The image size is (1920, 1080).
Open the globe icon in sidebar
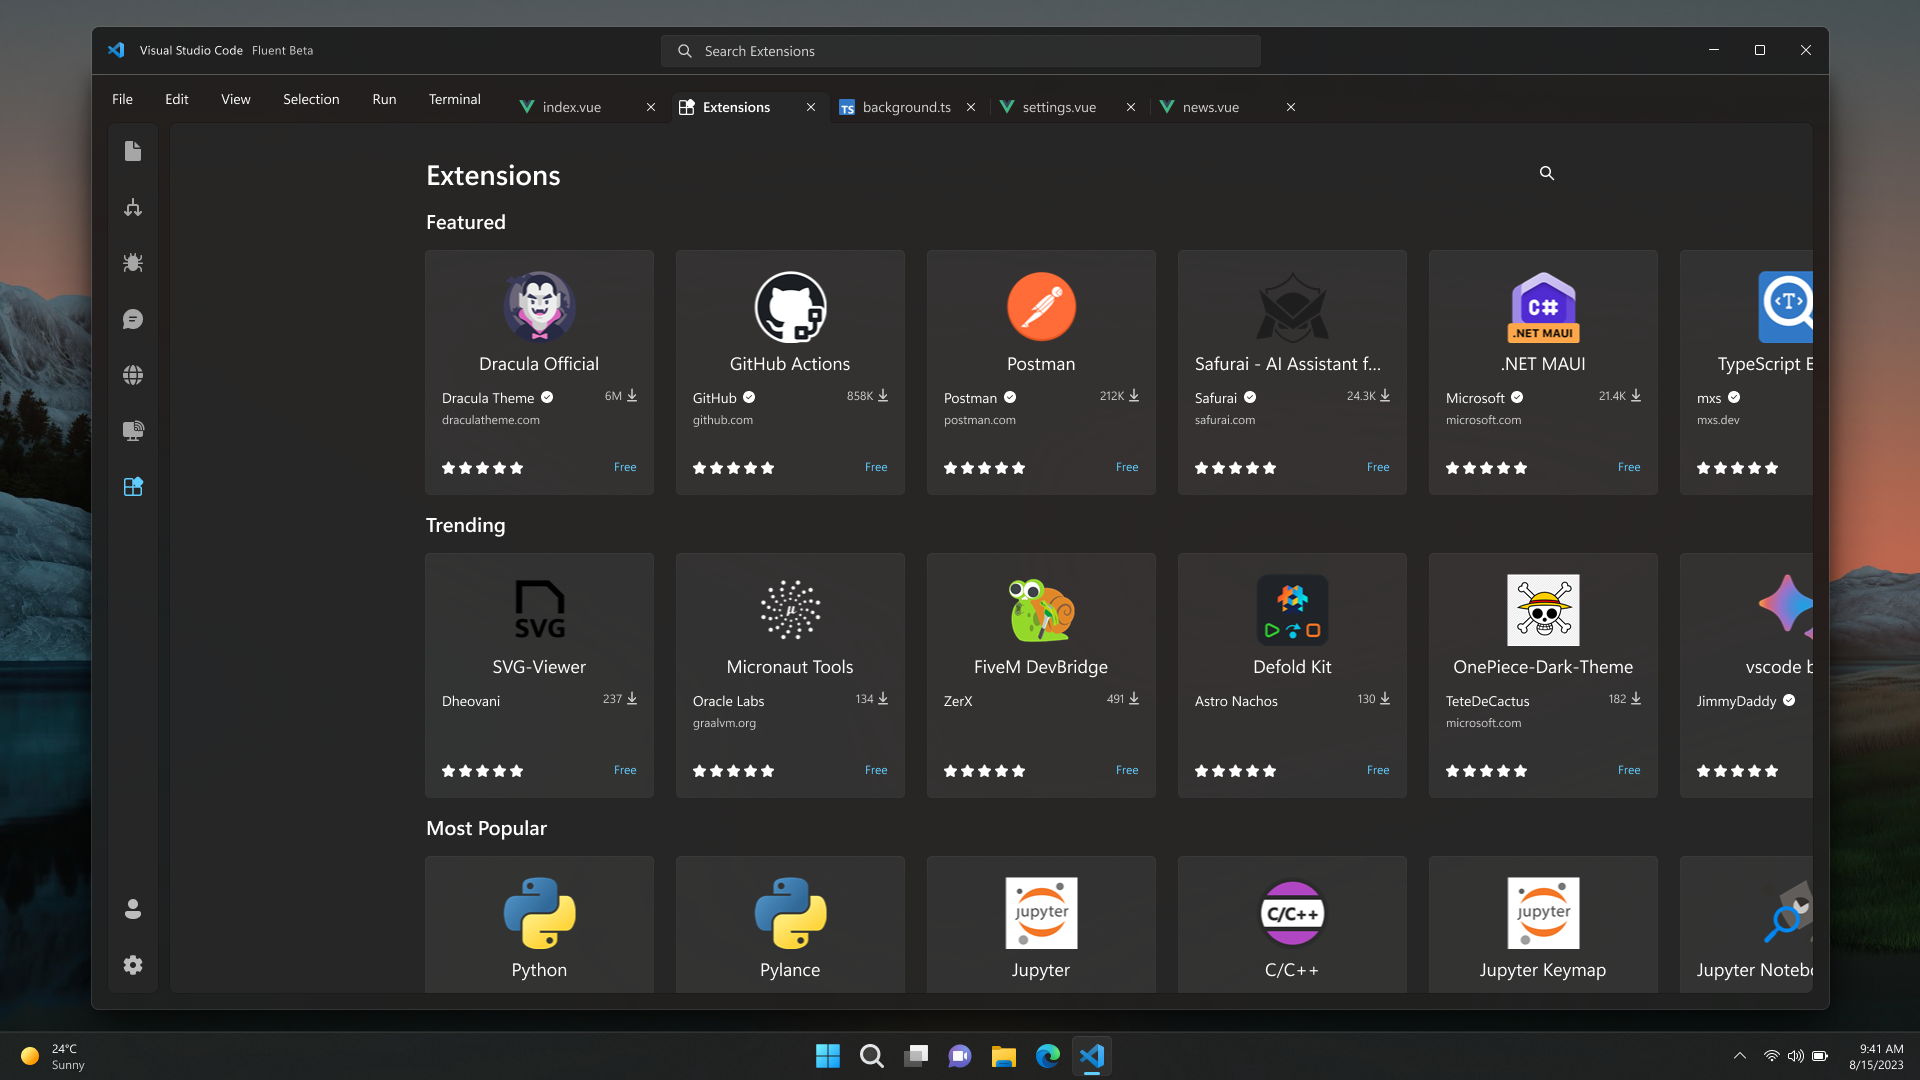pos(133,375)
